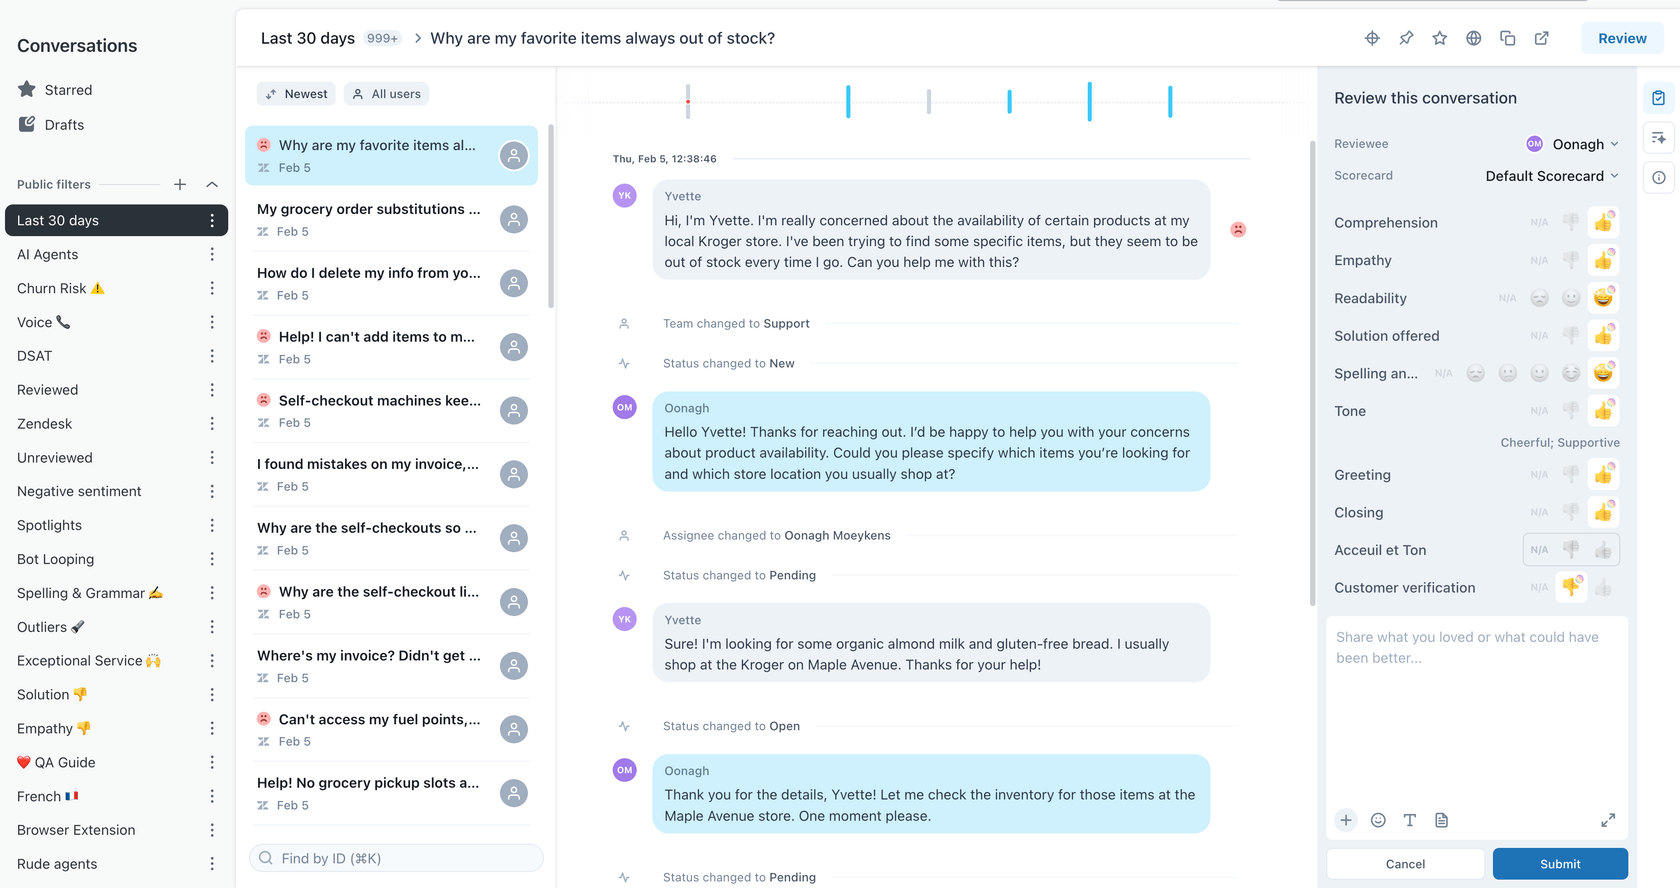Viewport: 1680px width, 888px height.
Task: Collapse the Public filters section
Action: point(212,184)
